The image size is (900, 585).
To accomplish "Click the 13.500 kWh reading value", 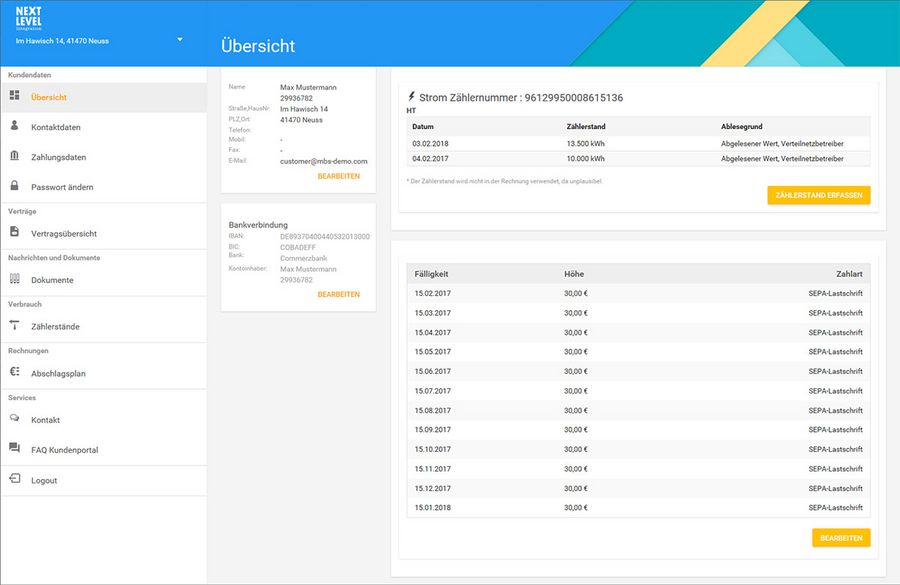I will pos(585,144).
